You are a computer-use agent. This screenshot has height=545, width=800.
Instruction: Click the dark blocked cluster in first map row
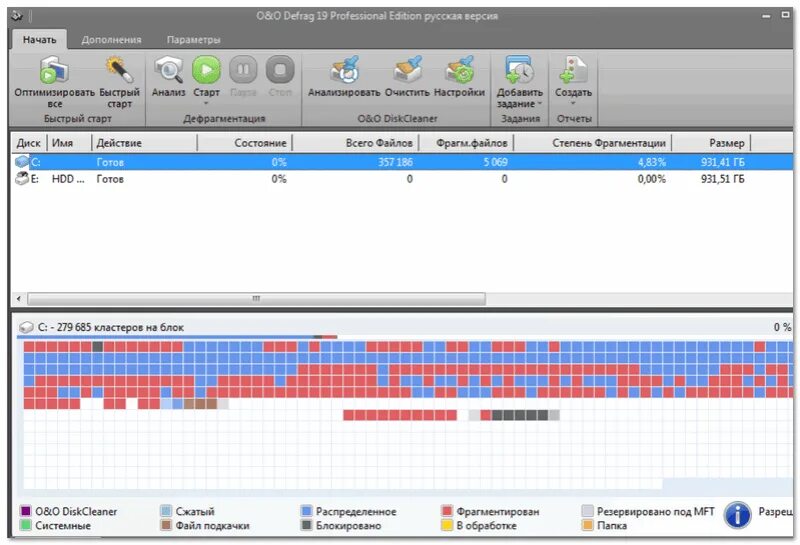[x=97, y=346]
